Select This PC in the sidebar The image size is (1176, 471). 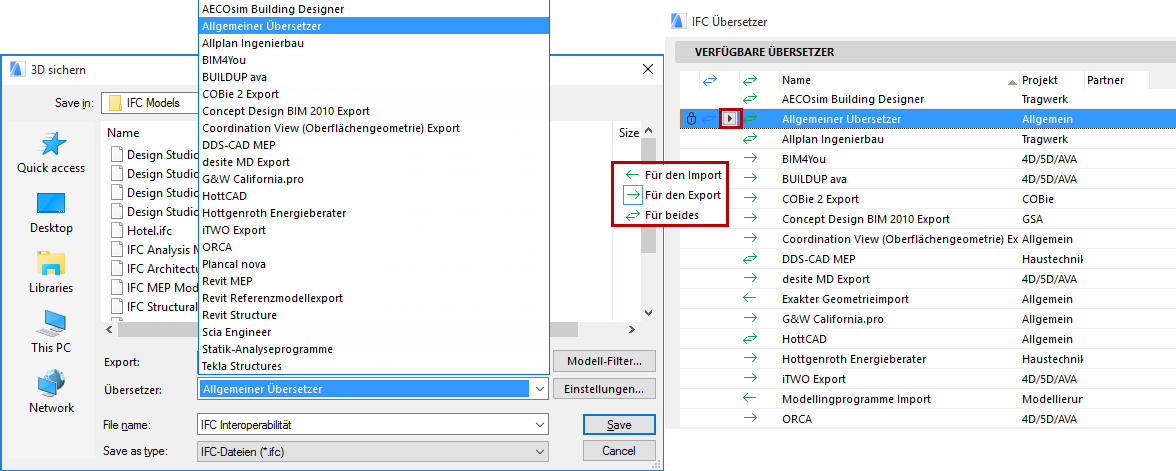(x=51, y=332)
